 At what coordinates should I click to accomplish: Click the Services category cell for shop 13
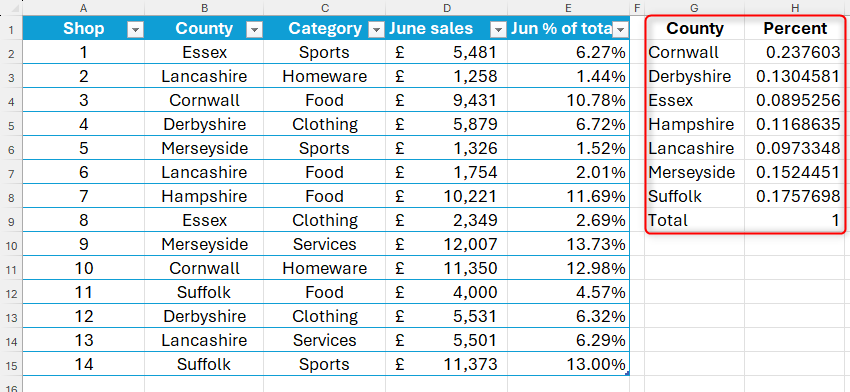click(325, 340)
